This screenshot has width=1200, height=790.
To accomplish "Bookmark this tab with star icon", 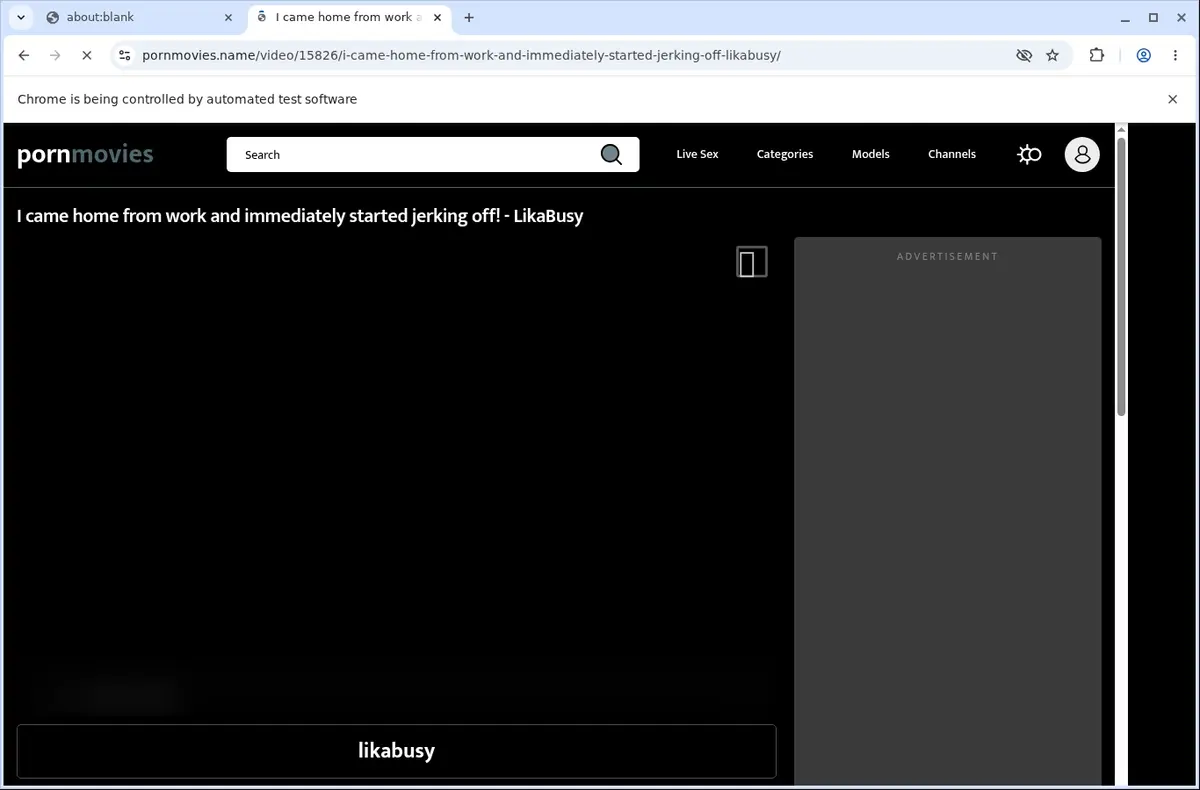I will tap(1052, 55).
